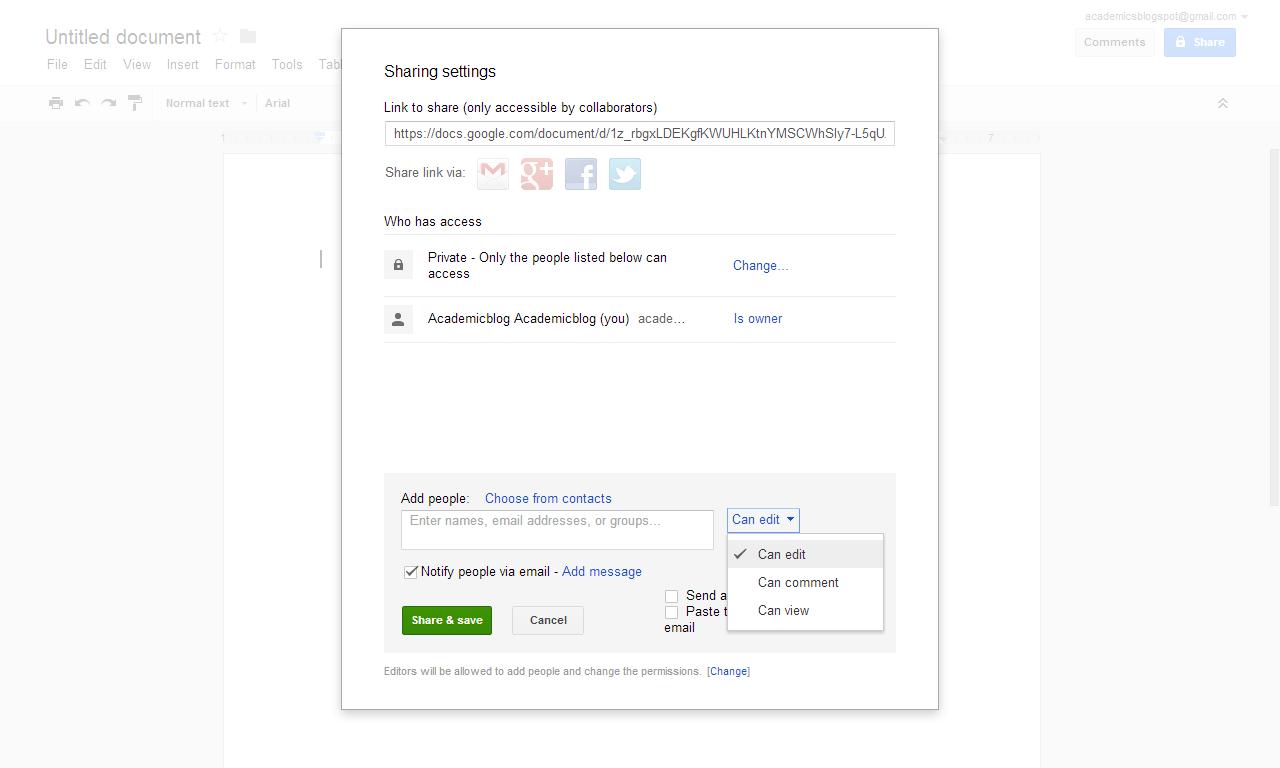This screenshot has width=1280, height=768.
Task: Click the Paint format tool
Action: coord(134,103)
